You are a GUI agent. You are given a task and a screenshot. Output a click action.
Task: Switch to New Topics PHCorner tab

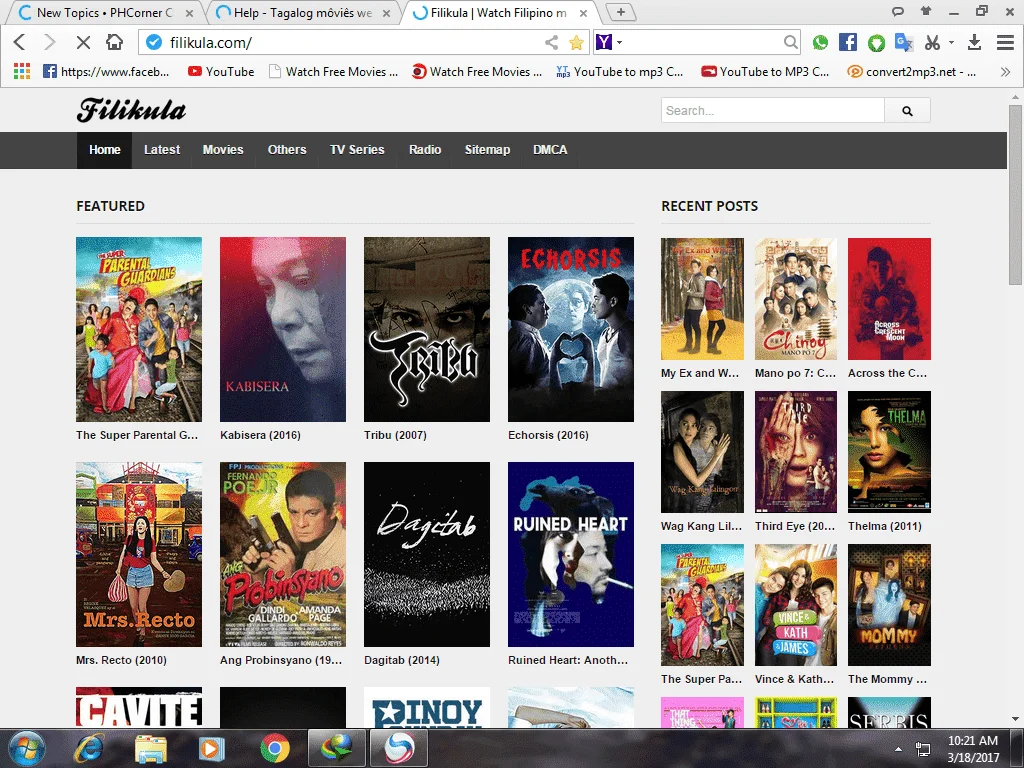coord(104,12)
